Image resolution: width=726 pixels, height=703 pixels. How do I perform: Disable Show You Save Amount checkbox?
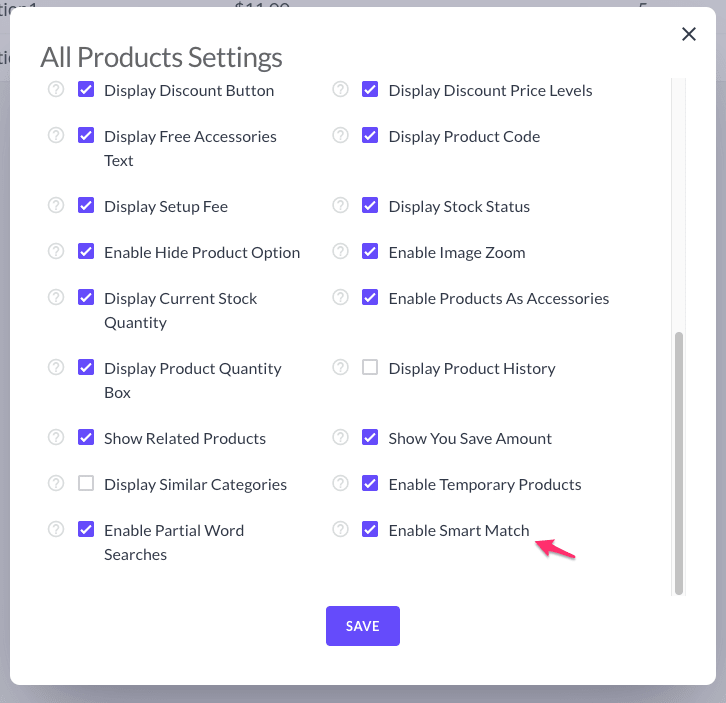370,438
